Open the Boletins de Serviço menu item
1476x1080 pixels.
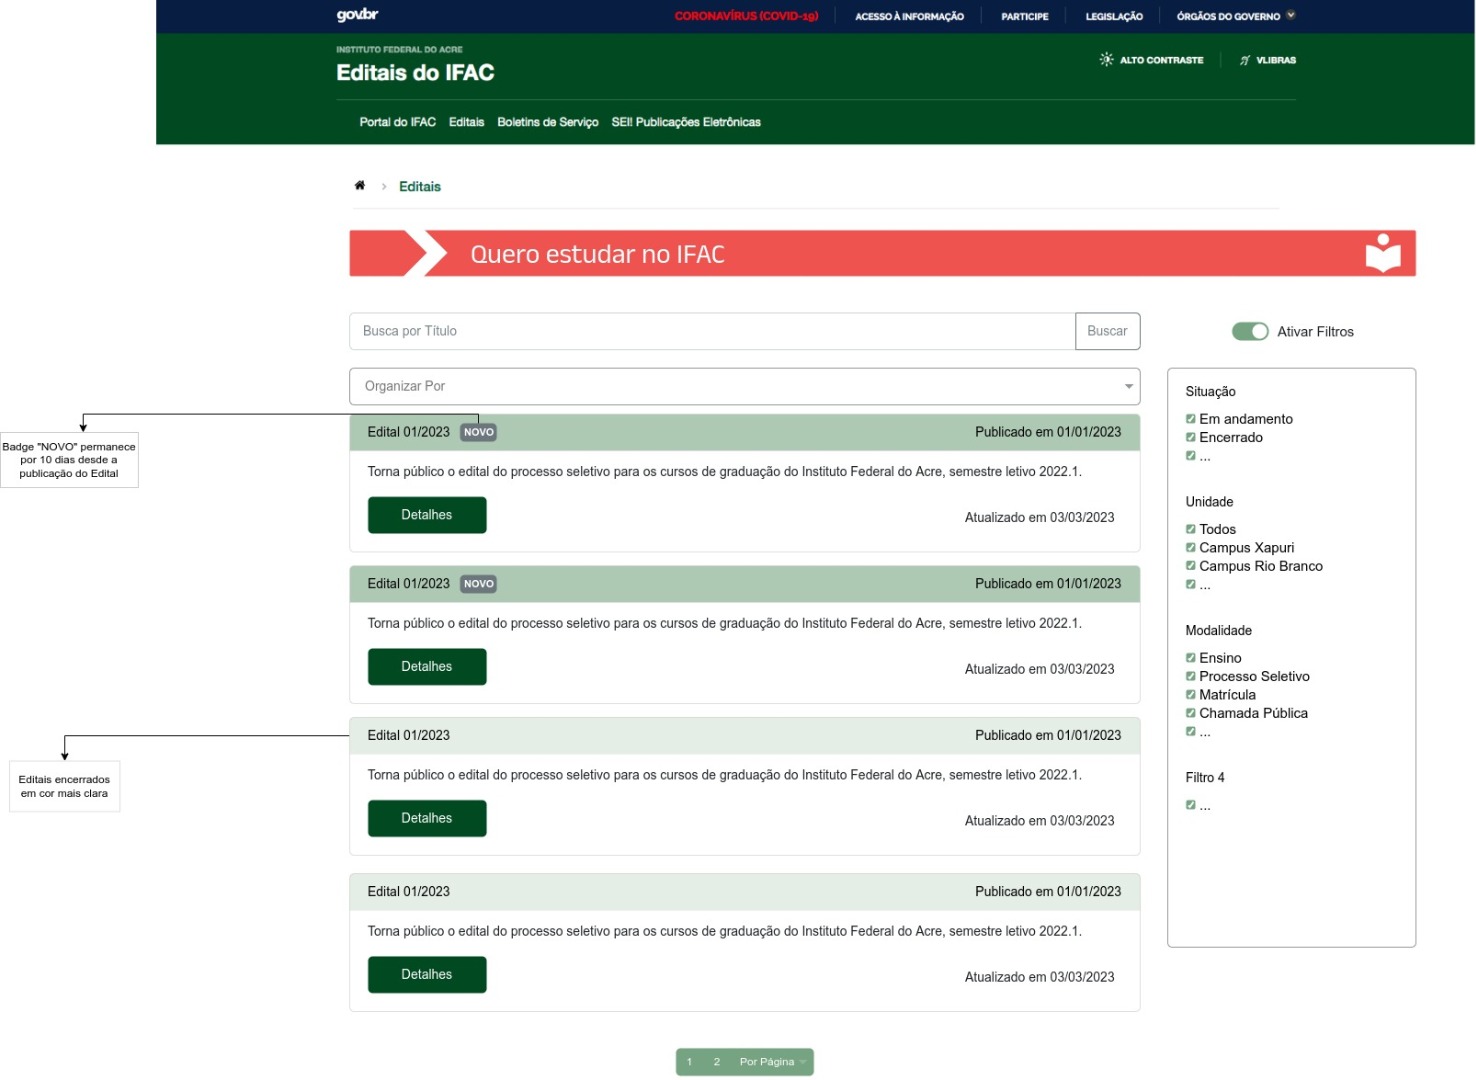pos(548,122)
